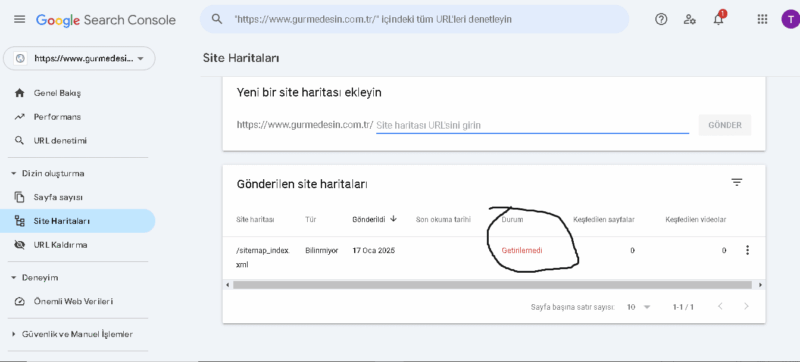This screenshot has height=362, width=800.
Task: Select Site Haritaları in the sidebar
Action: point(78,221)
